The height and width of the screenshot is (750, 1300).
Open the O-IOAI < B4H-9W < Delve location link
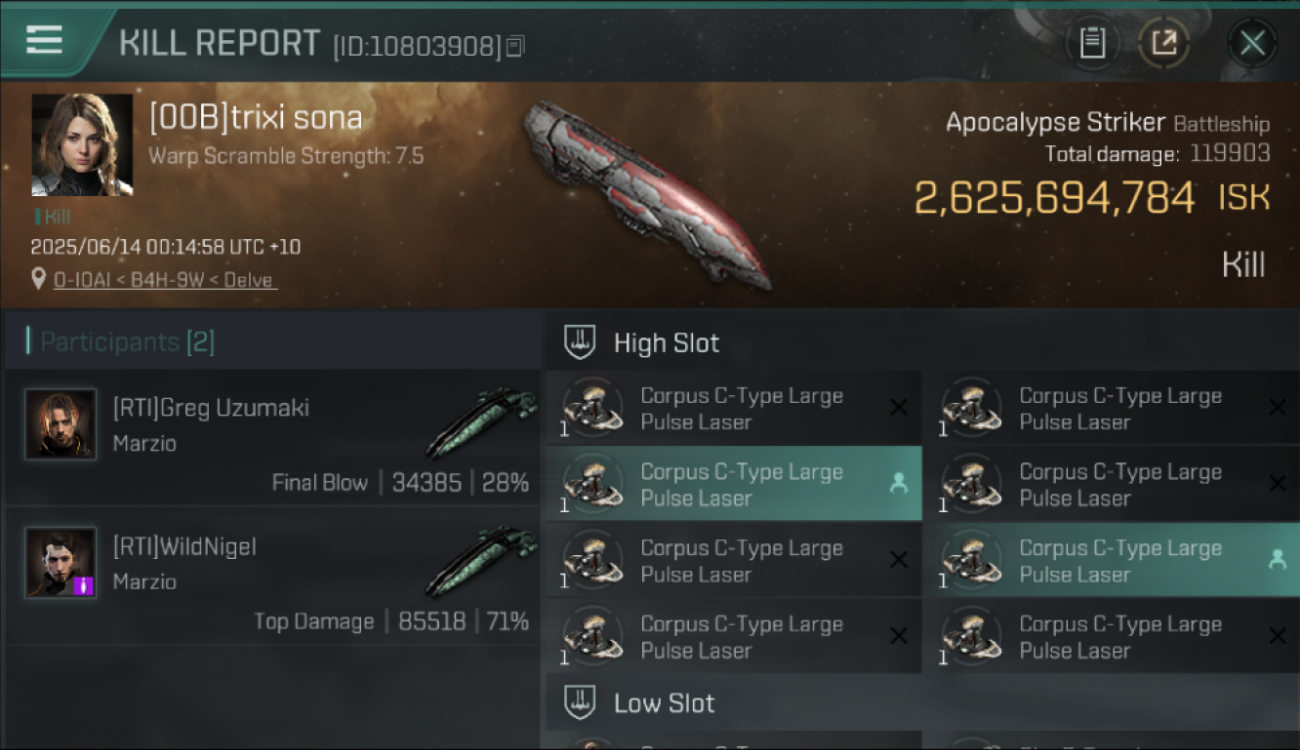[165, 280]
